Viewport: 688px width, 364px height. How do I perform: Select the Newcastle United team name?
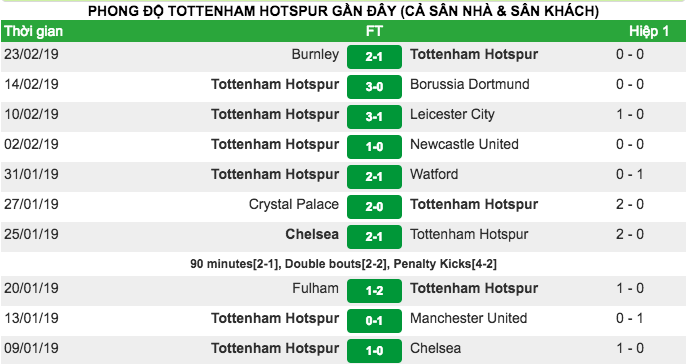click(x=464, y=144)
